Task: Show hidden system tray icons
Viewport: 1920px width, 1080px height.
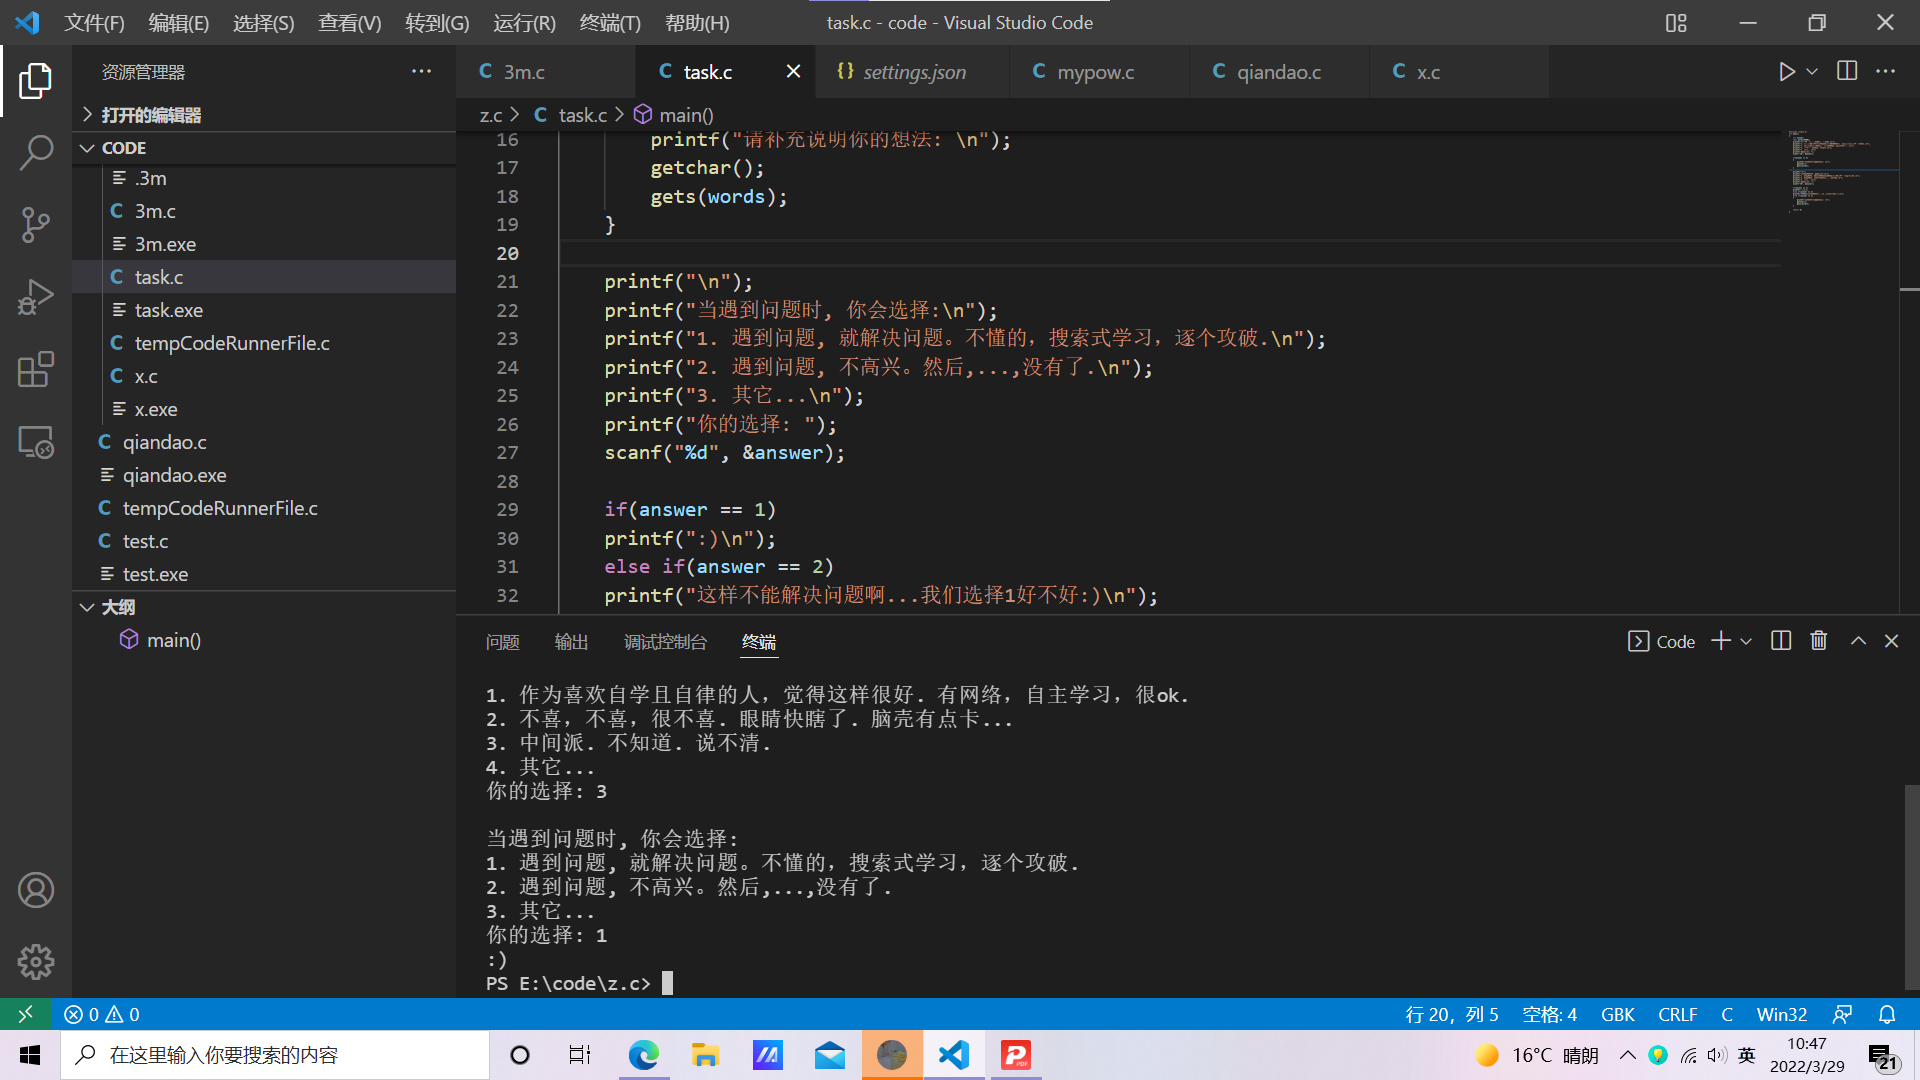Action: (x=1628, y=1055)
